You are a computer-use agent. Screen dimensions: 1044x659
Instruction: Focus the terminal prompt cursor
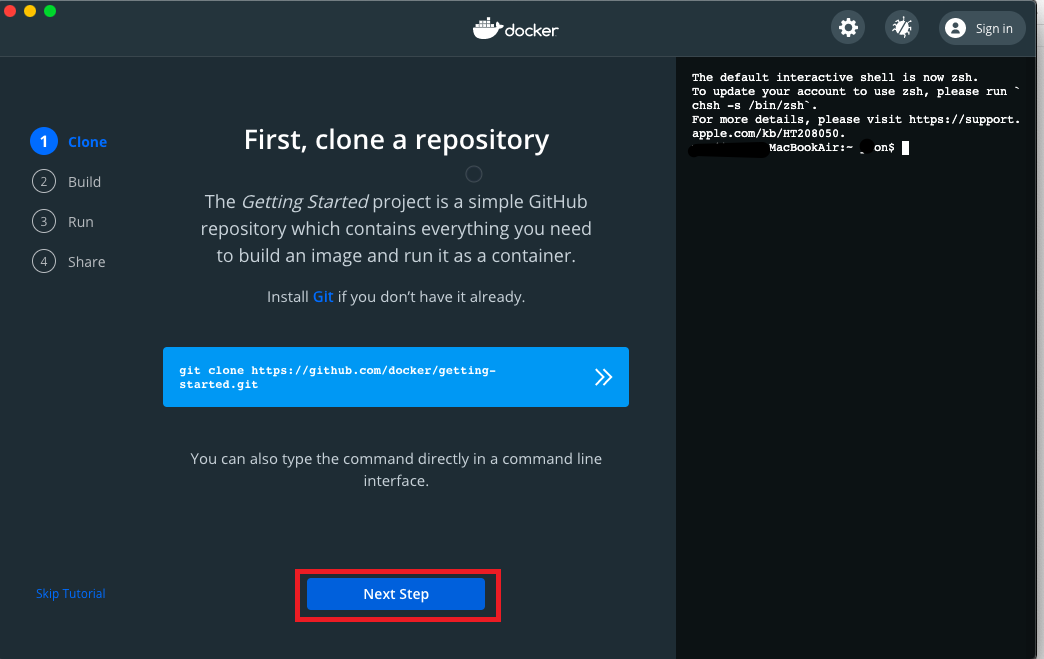[x=906, y=148]
